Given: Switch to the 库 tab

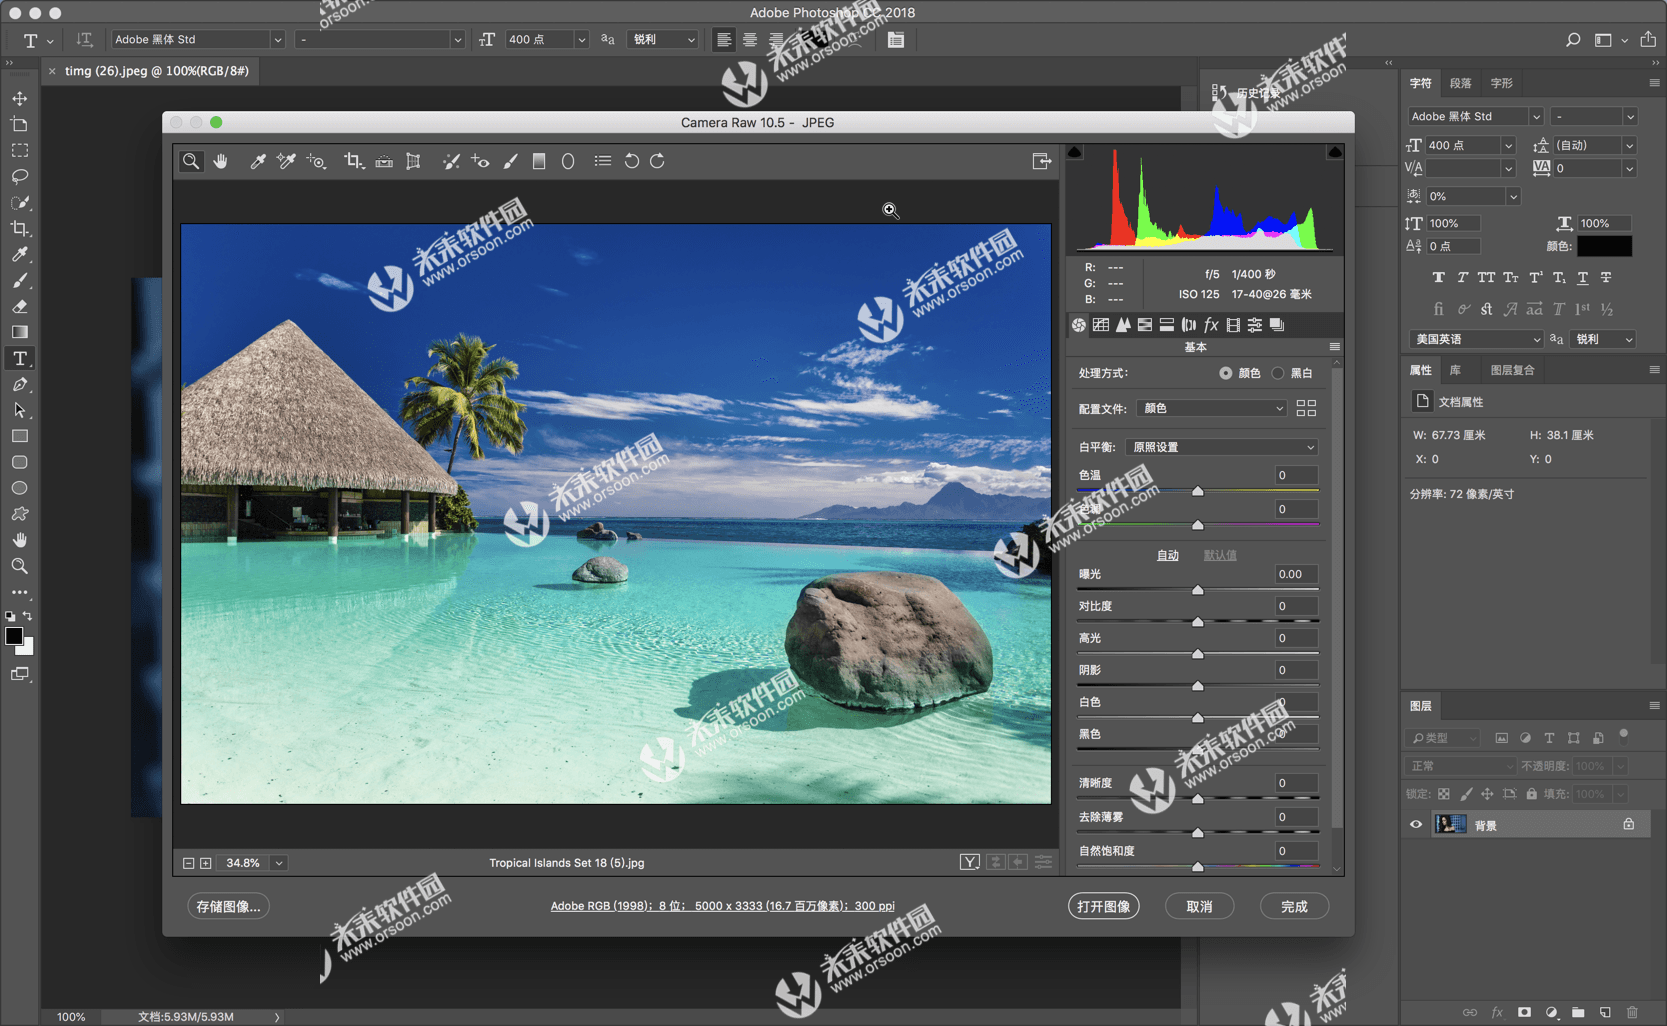Looking at the screenshot, I should pyautogui.click(x=1457, y=370).
